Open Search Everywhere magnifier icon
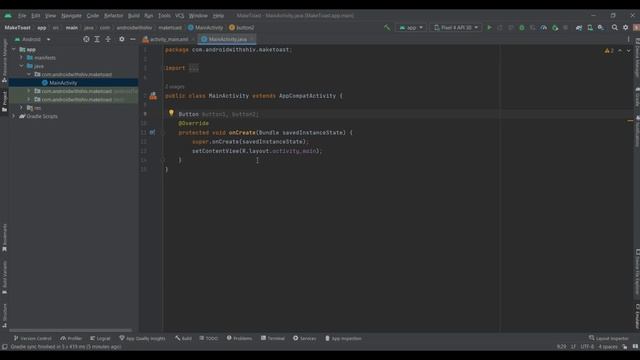The height and width of the screenshot is (360, 640). point(615,28)
